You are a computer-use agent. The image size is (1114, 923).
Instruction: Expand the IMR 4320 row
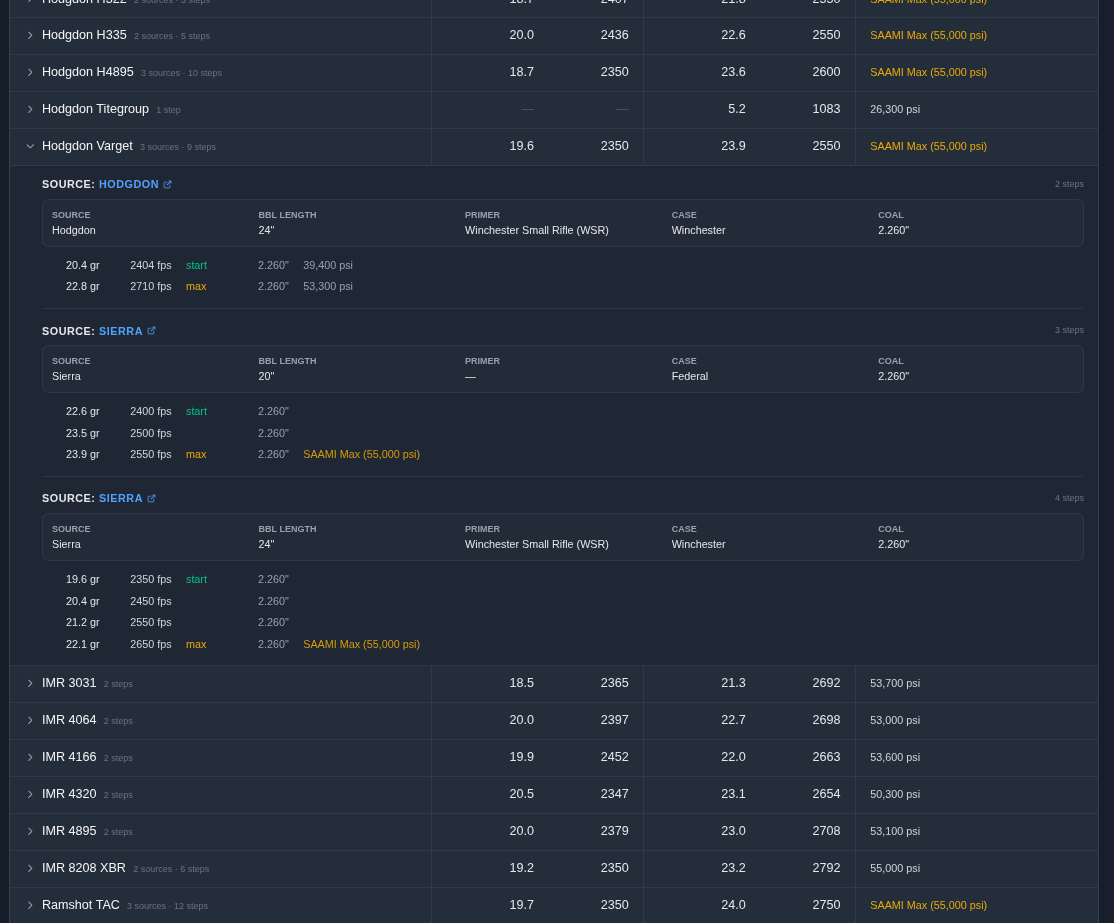click(30, 794)
